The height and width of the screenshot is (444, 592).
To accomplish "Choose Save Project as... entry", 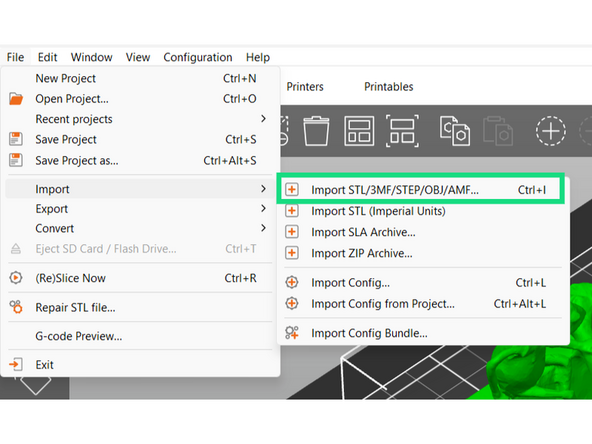I will pyautogui.click(x=140, y=160).
